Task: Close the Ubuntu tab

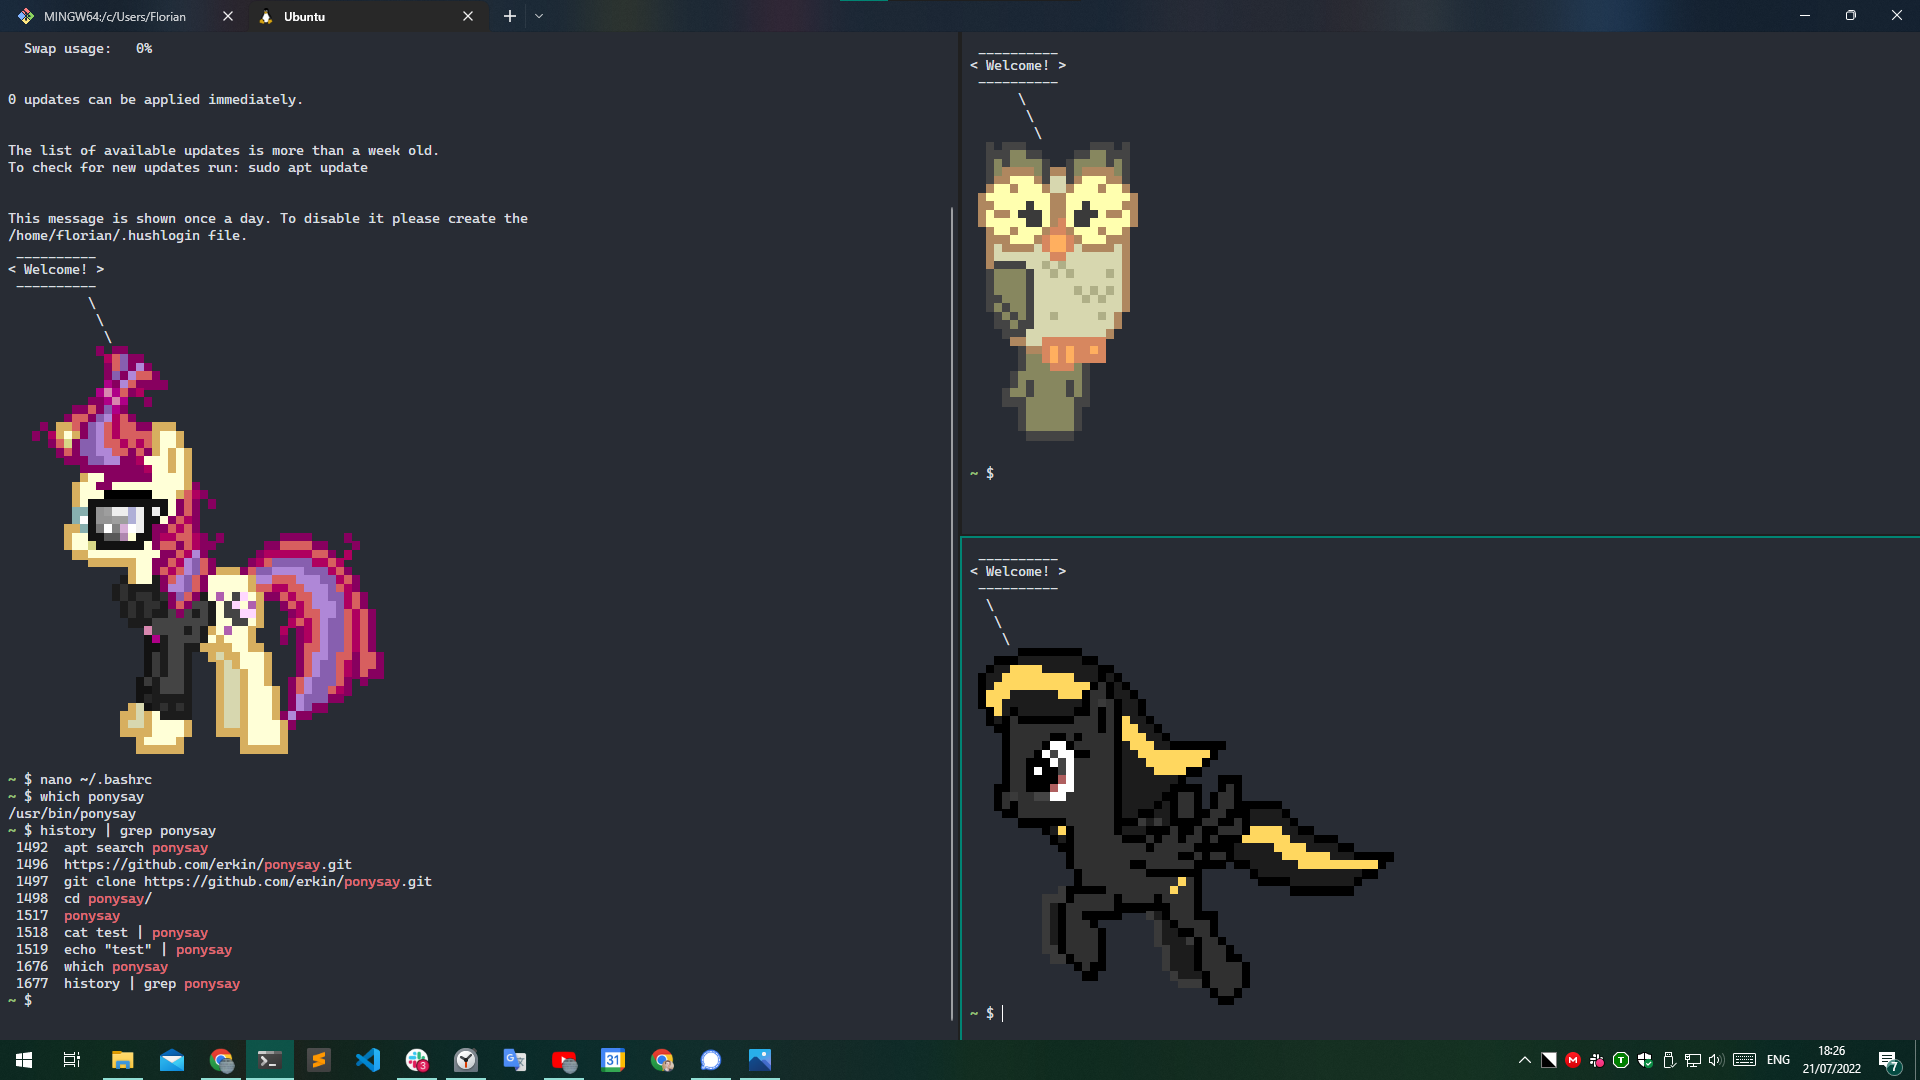Action: (468, 16)
